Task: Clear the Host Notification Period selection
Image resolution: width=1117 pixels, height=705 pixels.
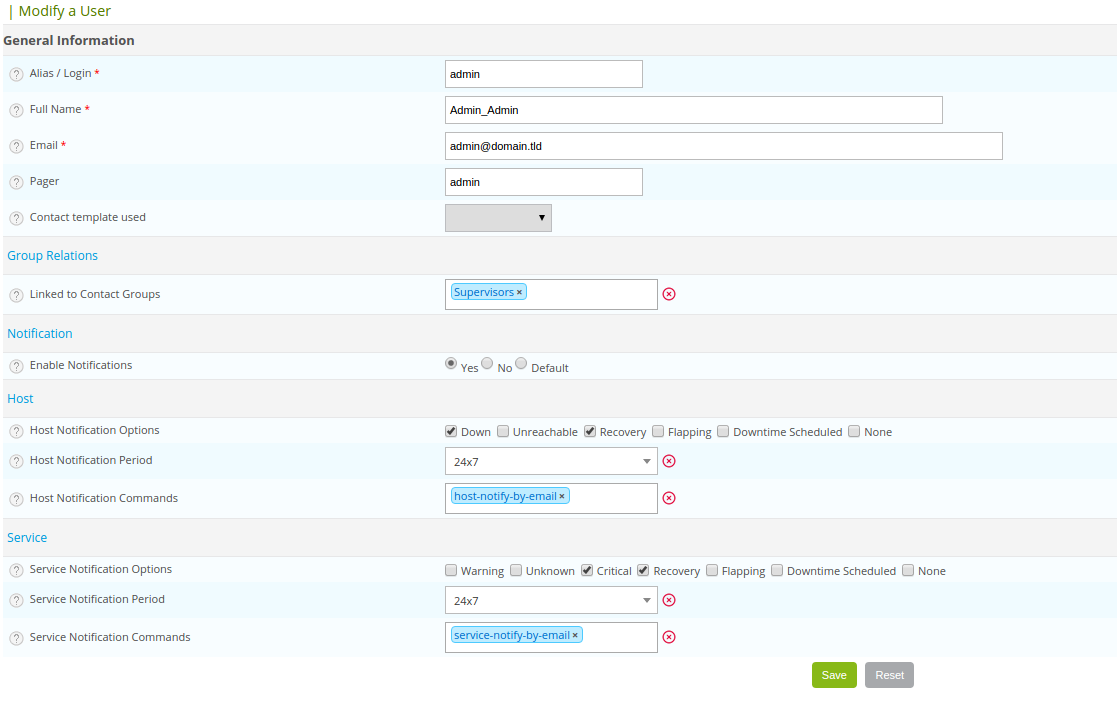Action: (x=669, y=461)
